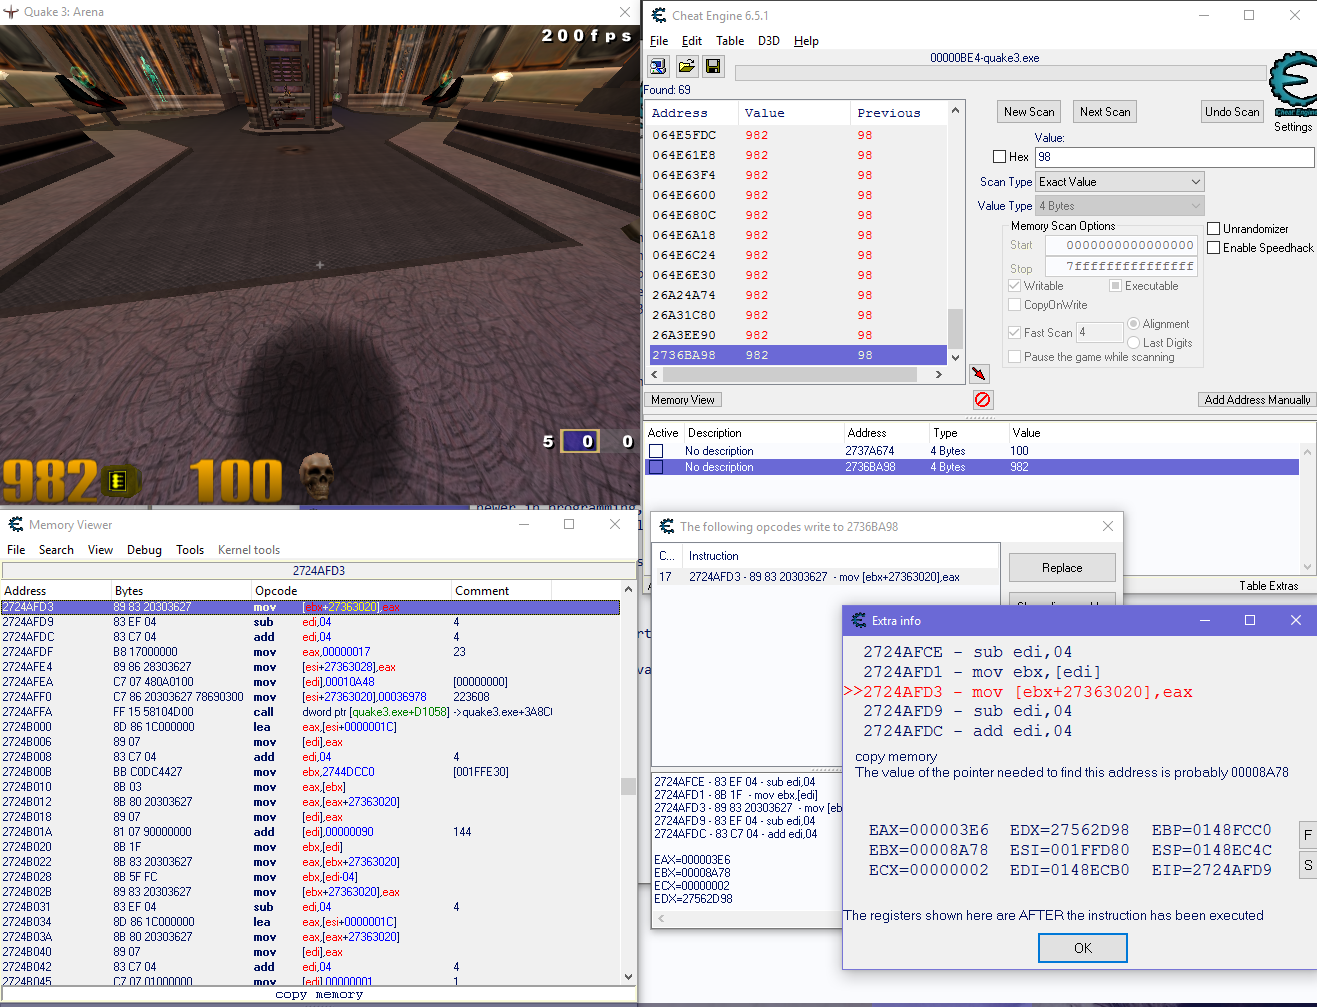Image resolution: width=1317 pixels, height=1007 pixels.
Task: Open the Scan Type dropdown
Action: (1119, 182)
